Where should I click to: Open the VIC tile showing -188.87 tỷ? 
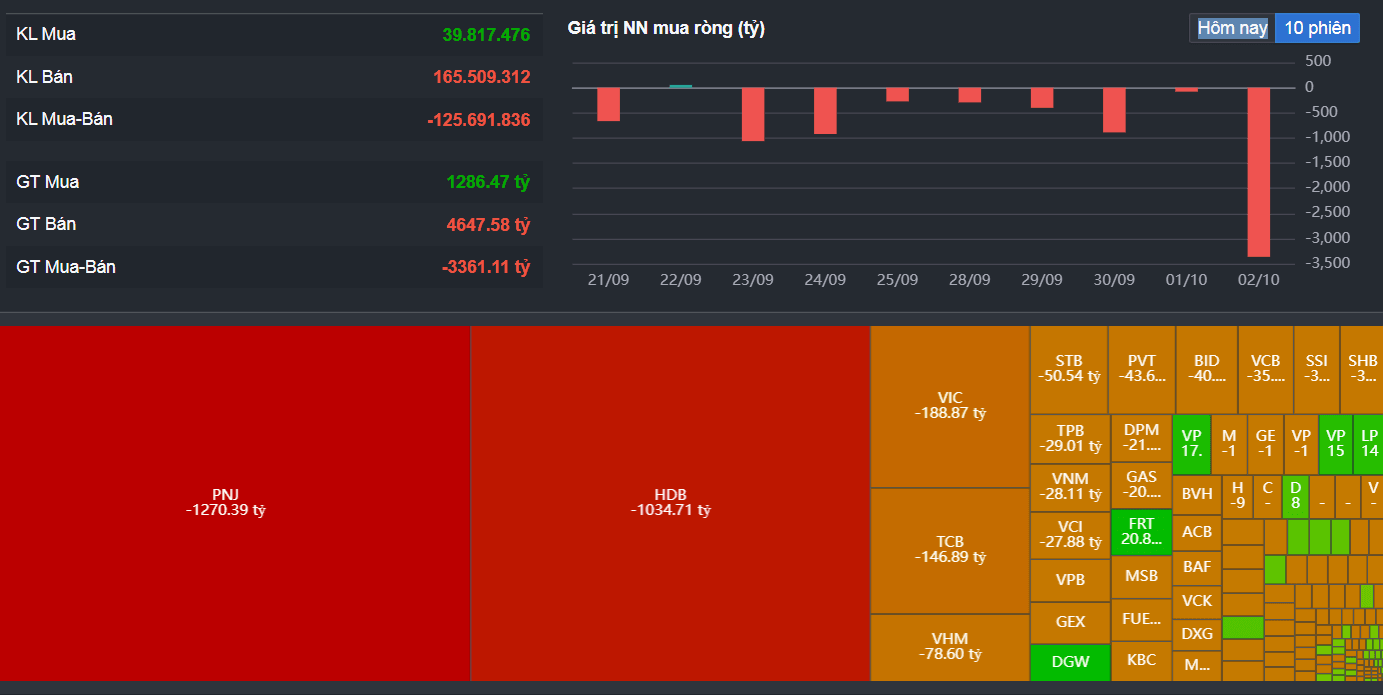950,406
